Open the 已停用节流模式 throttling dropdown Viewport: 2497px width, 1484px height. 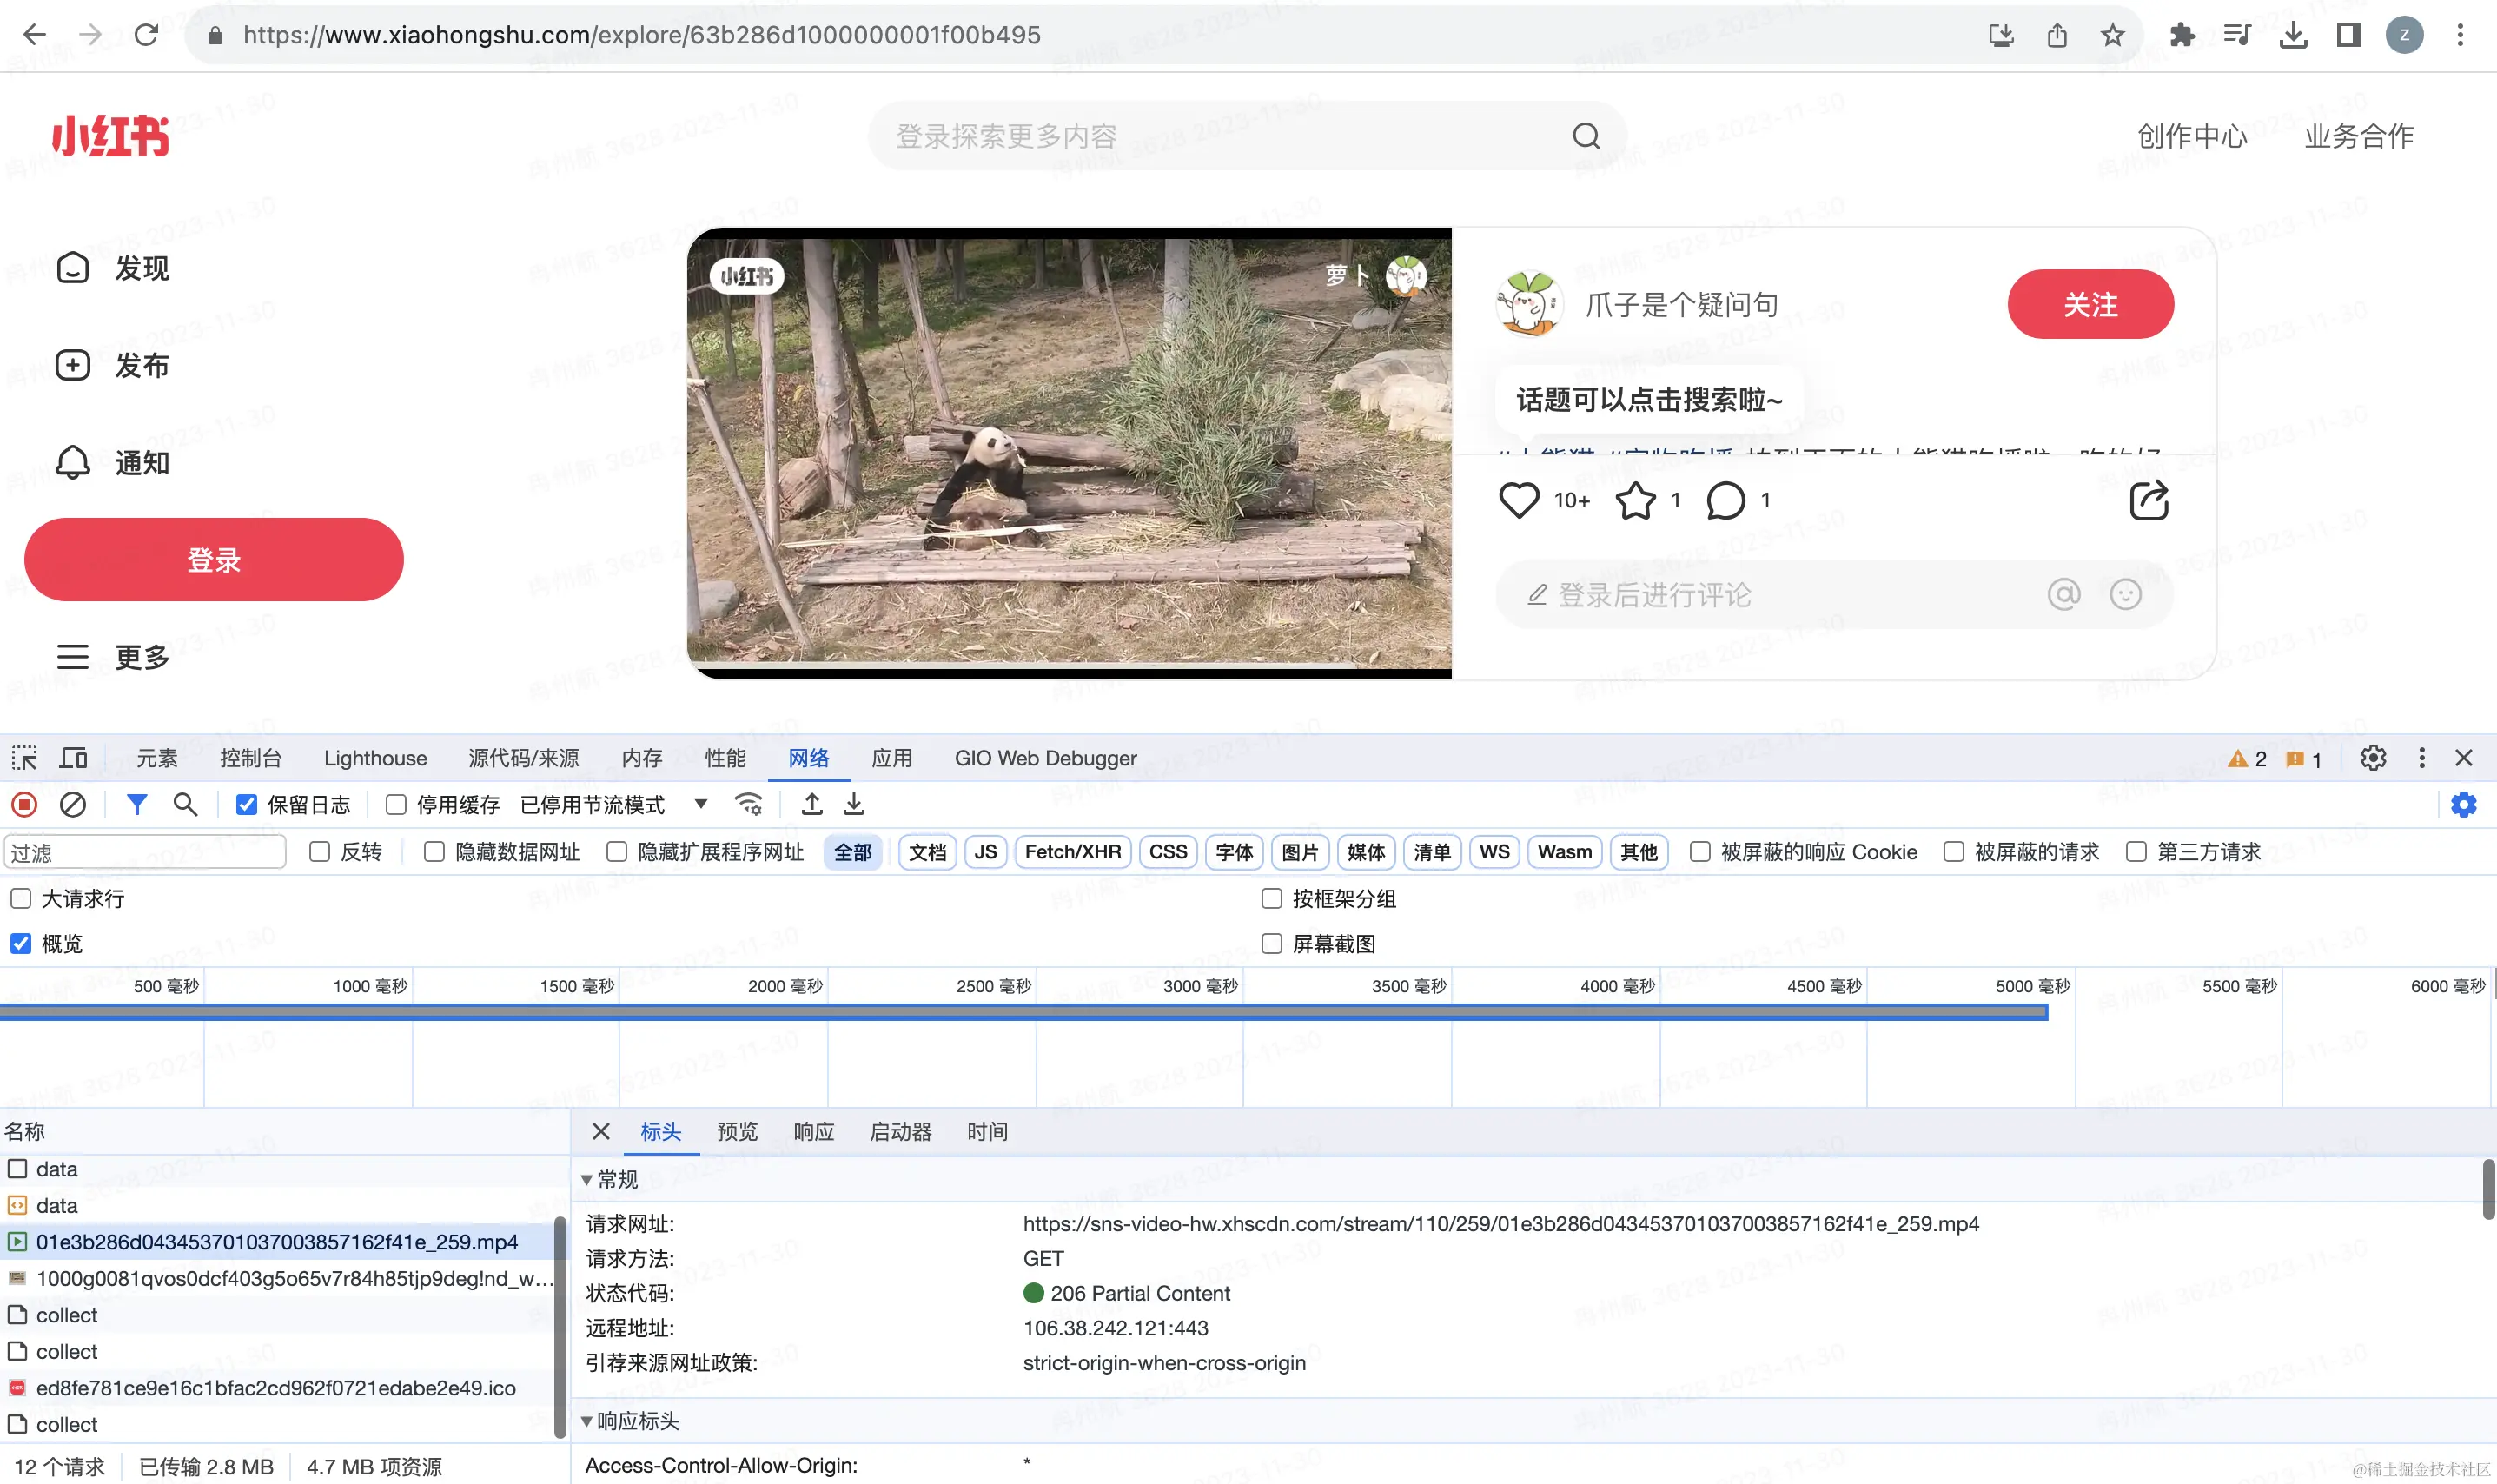(613, 805)
